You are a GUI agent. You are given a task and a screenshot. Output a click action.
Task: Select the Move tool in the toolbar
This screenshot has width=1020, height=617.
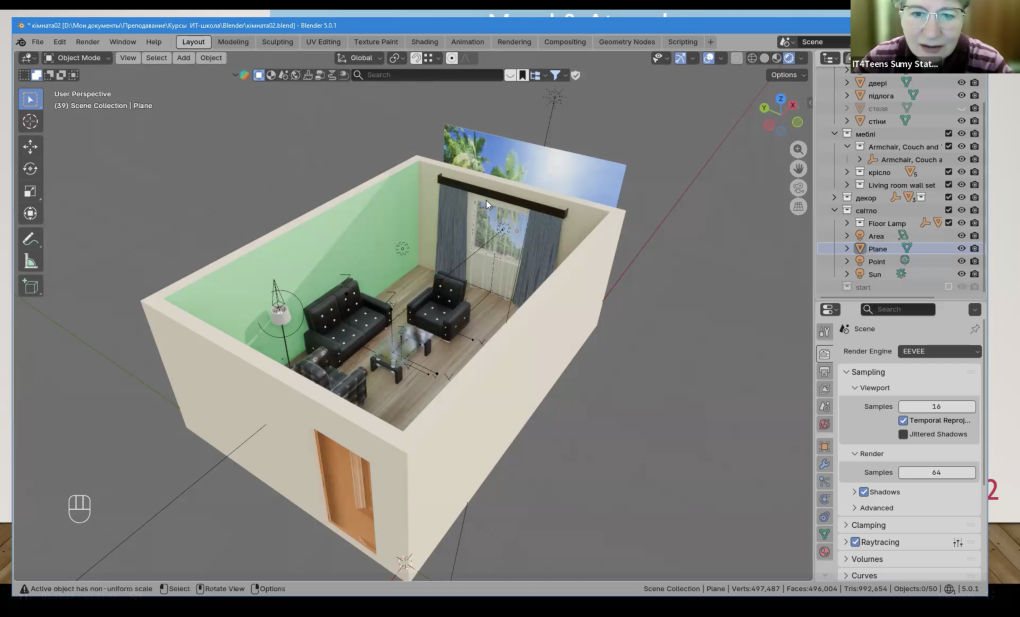[x=31, y=146]
